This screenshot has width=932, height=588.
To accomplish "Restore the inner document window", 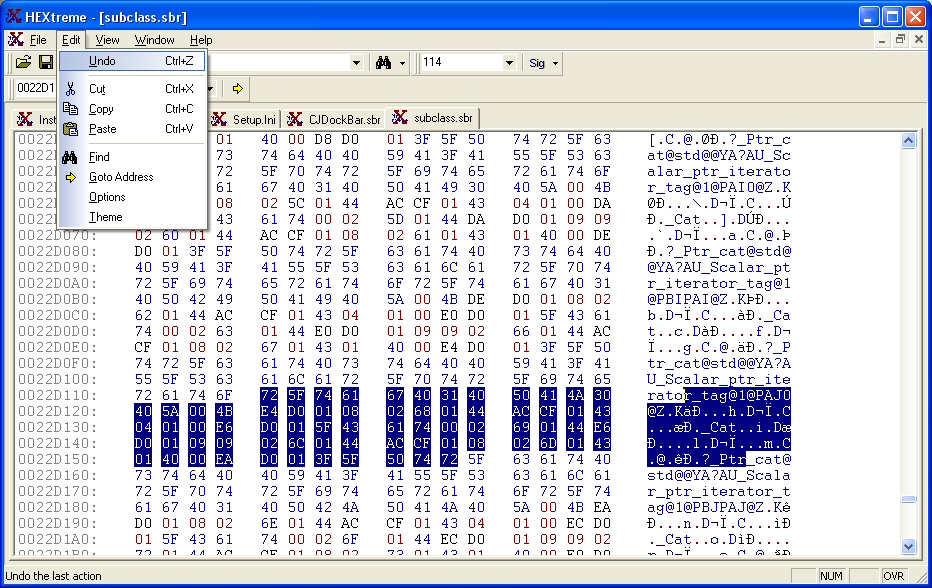I will 900,40.
